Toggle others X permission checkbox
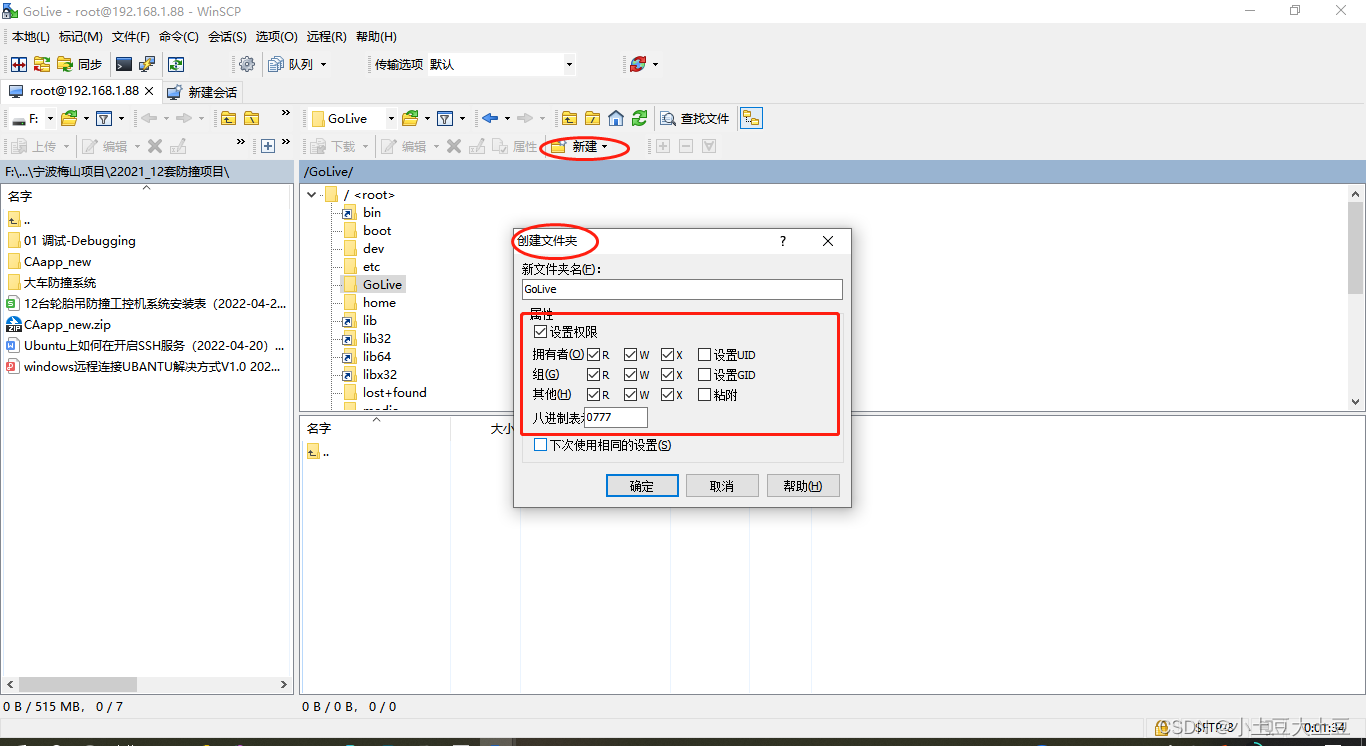The image size is (1366, 746). [x=668, y=394]
